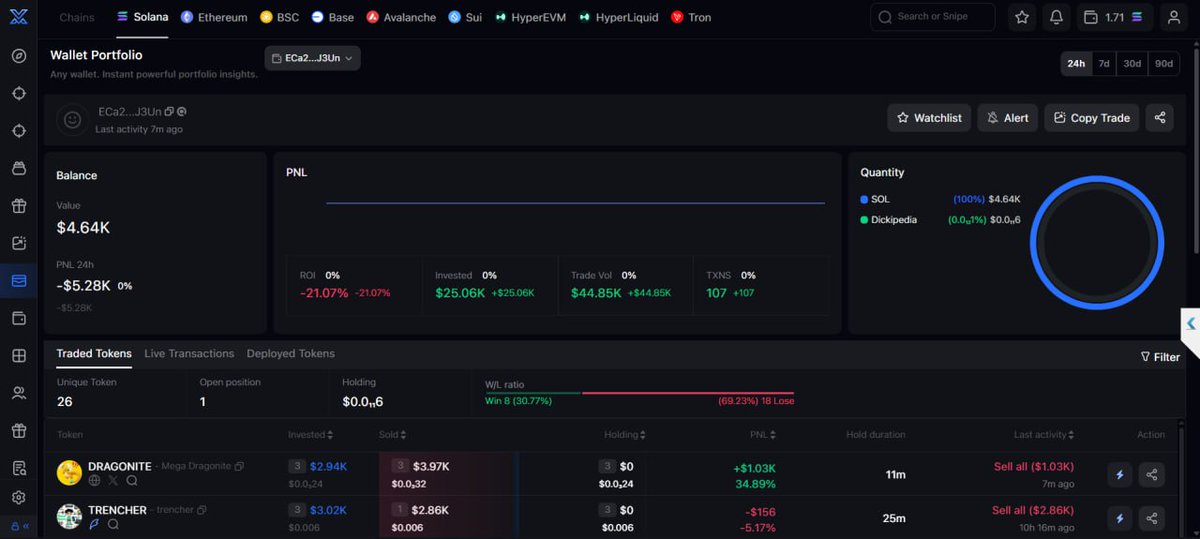This screenshot has height=539, width=1200.
Task: Copy the TRENCHER token address
Action: coord(202,511)
